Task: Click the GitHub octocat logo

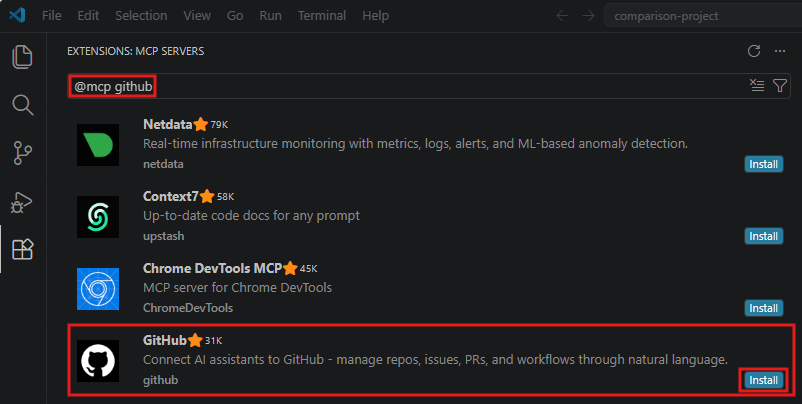Action: (98, 361)
